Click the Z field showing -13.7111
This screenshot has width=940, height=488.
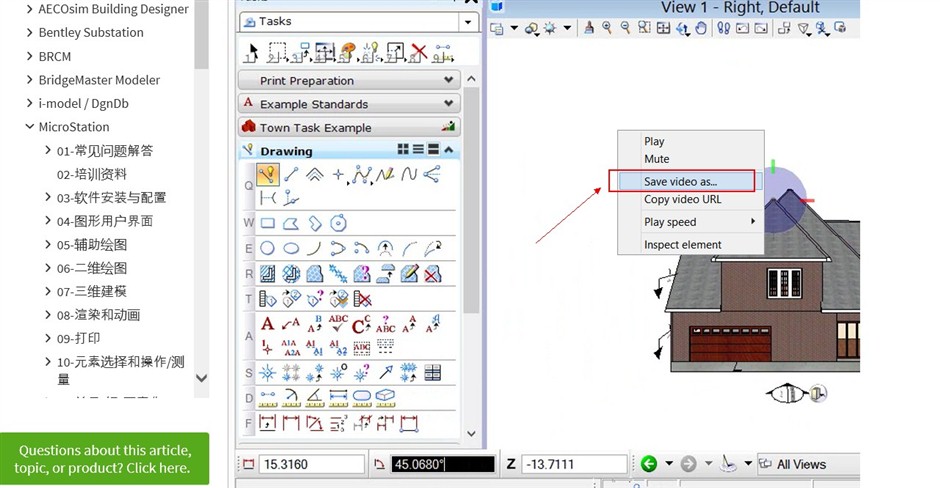(574, 464)
